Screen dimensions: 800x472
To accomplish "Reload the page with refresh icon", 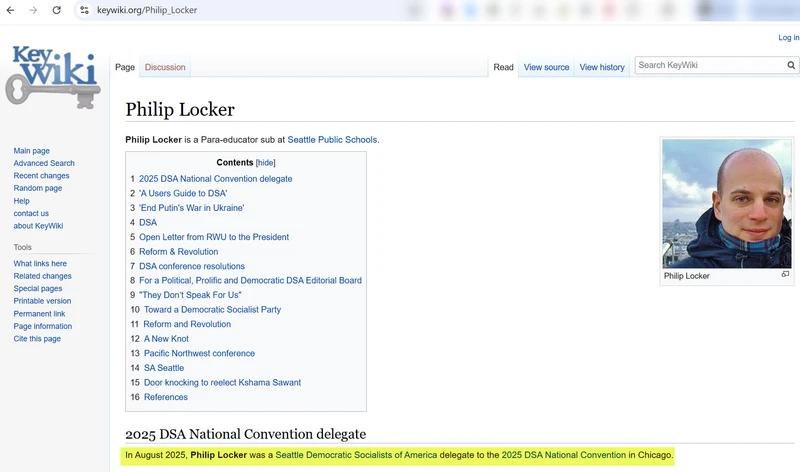I will pos(57,10).
